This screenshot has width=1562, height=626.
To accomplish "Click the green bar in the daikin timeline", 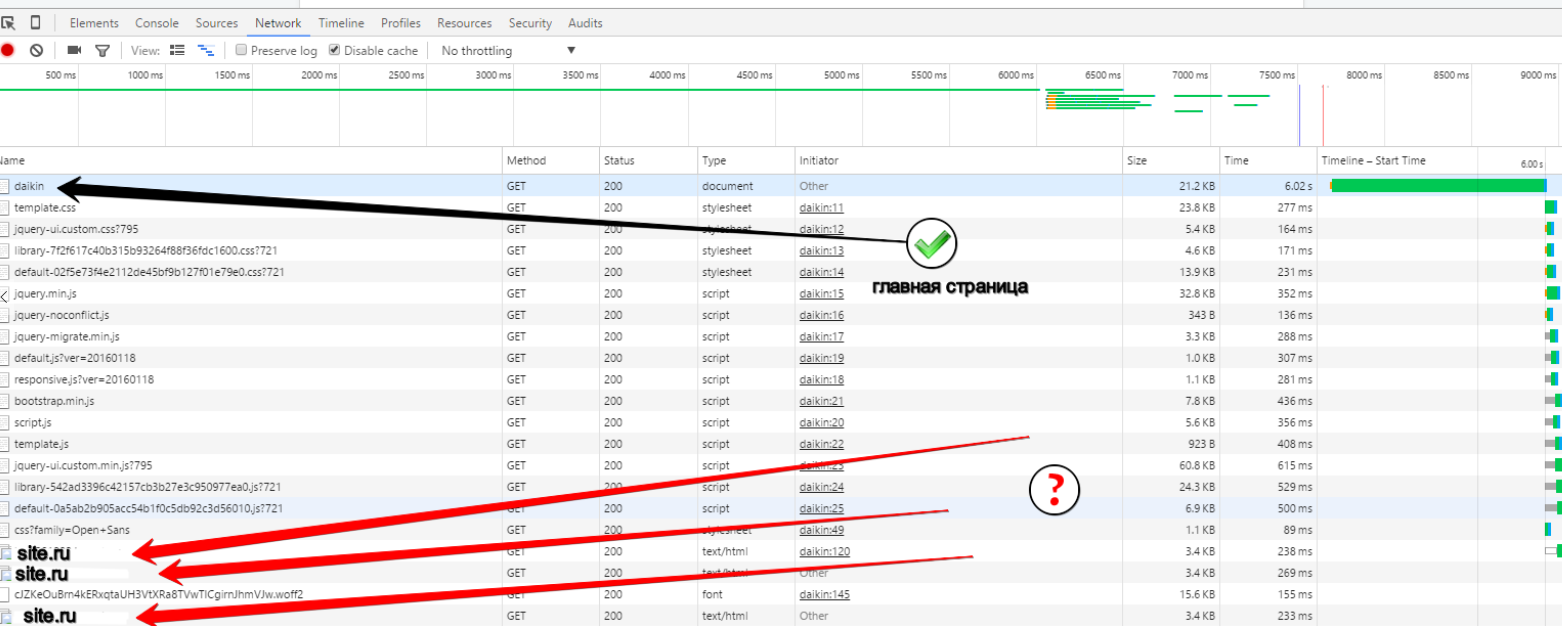I will (1437, 186).
